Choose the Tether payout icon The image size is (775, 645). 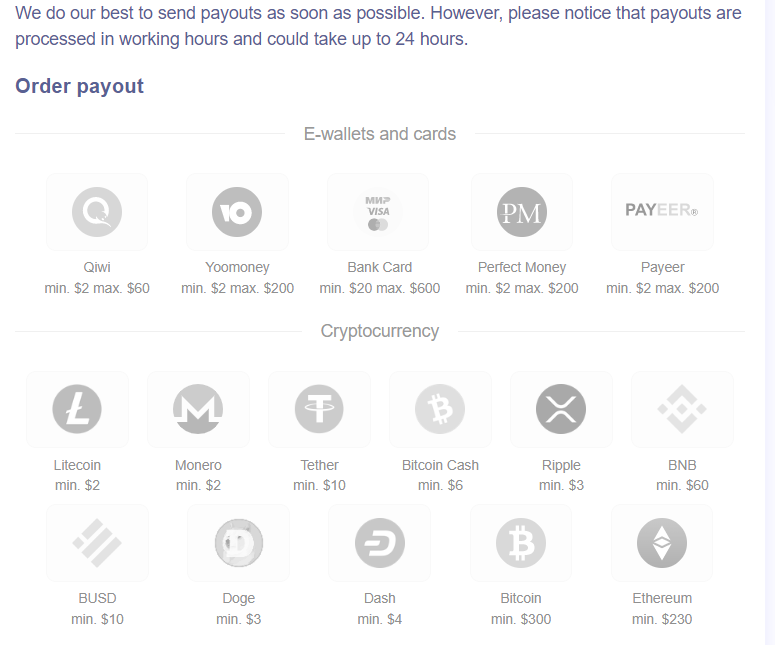click(x=319, y=409)
